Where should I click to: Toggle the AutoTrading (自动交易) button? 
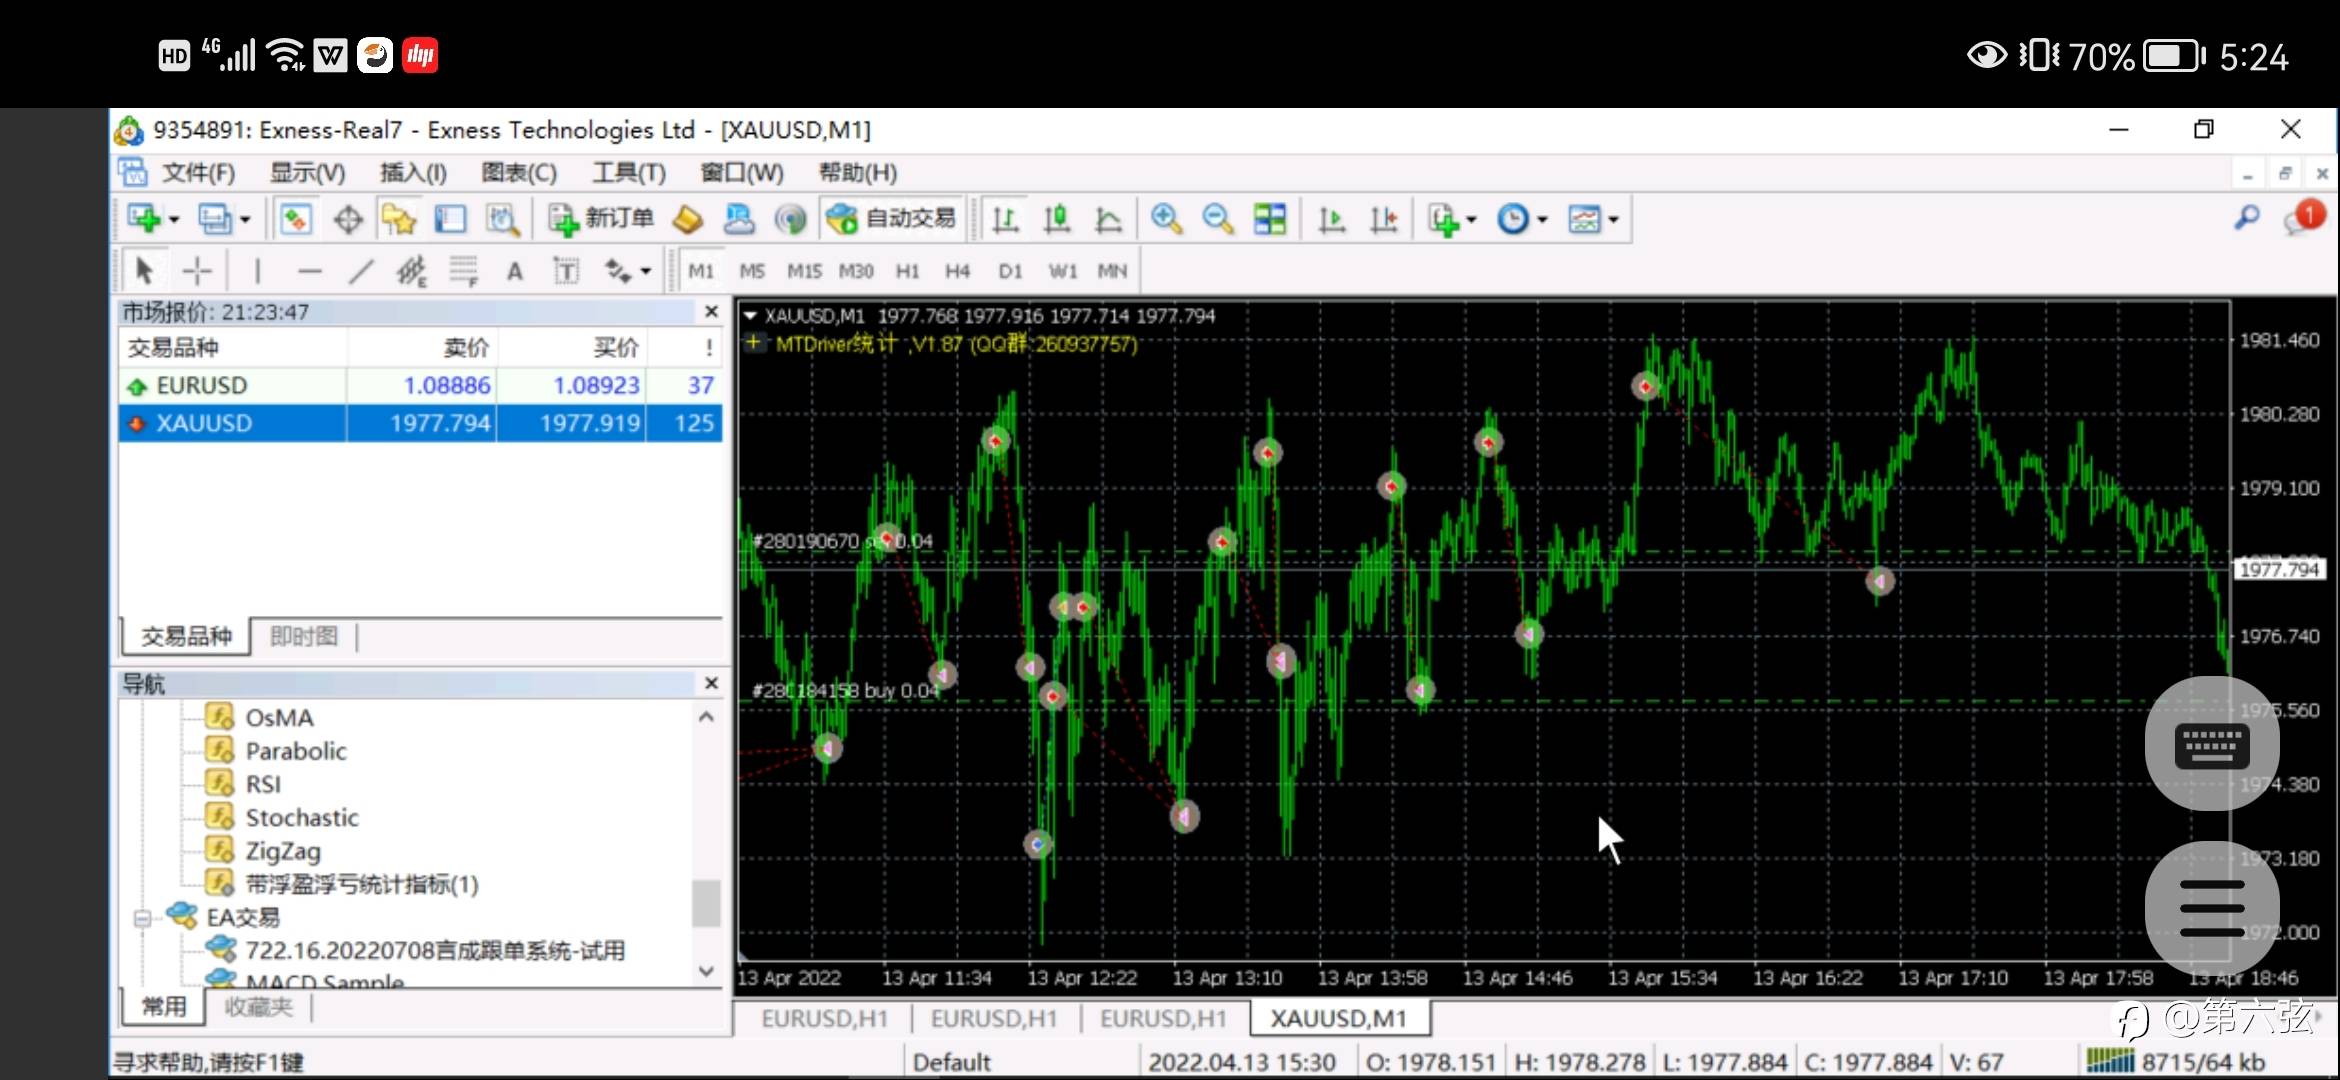click(x=892, y=219)
